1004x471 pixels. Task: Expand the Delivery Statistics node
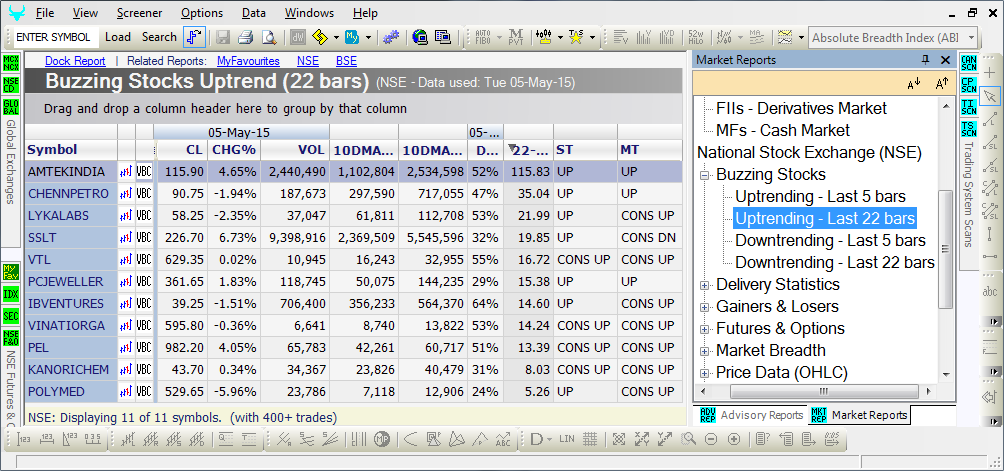coord(705,285)
